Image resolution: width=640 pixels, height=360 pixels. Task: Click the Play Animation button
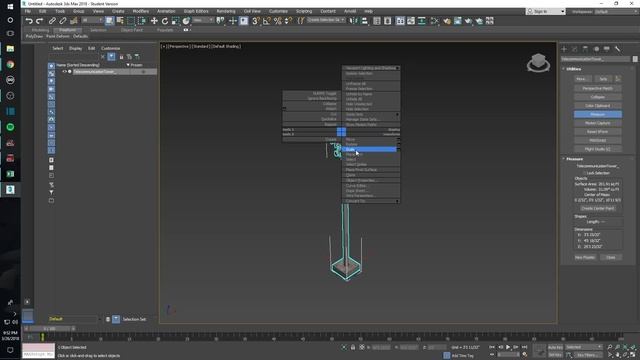pyautogui.click(x=508, y=347)
